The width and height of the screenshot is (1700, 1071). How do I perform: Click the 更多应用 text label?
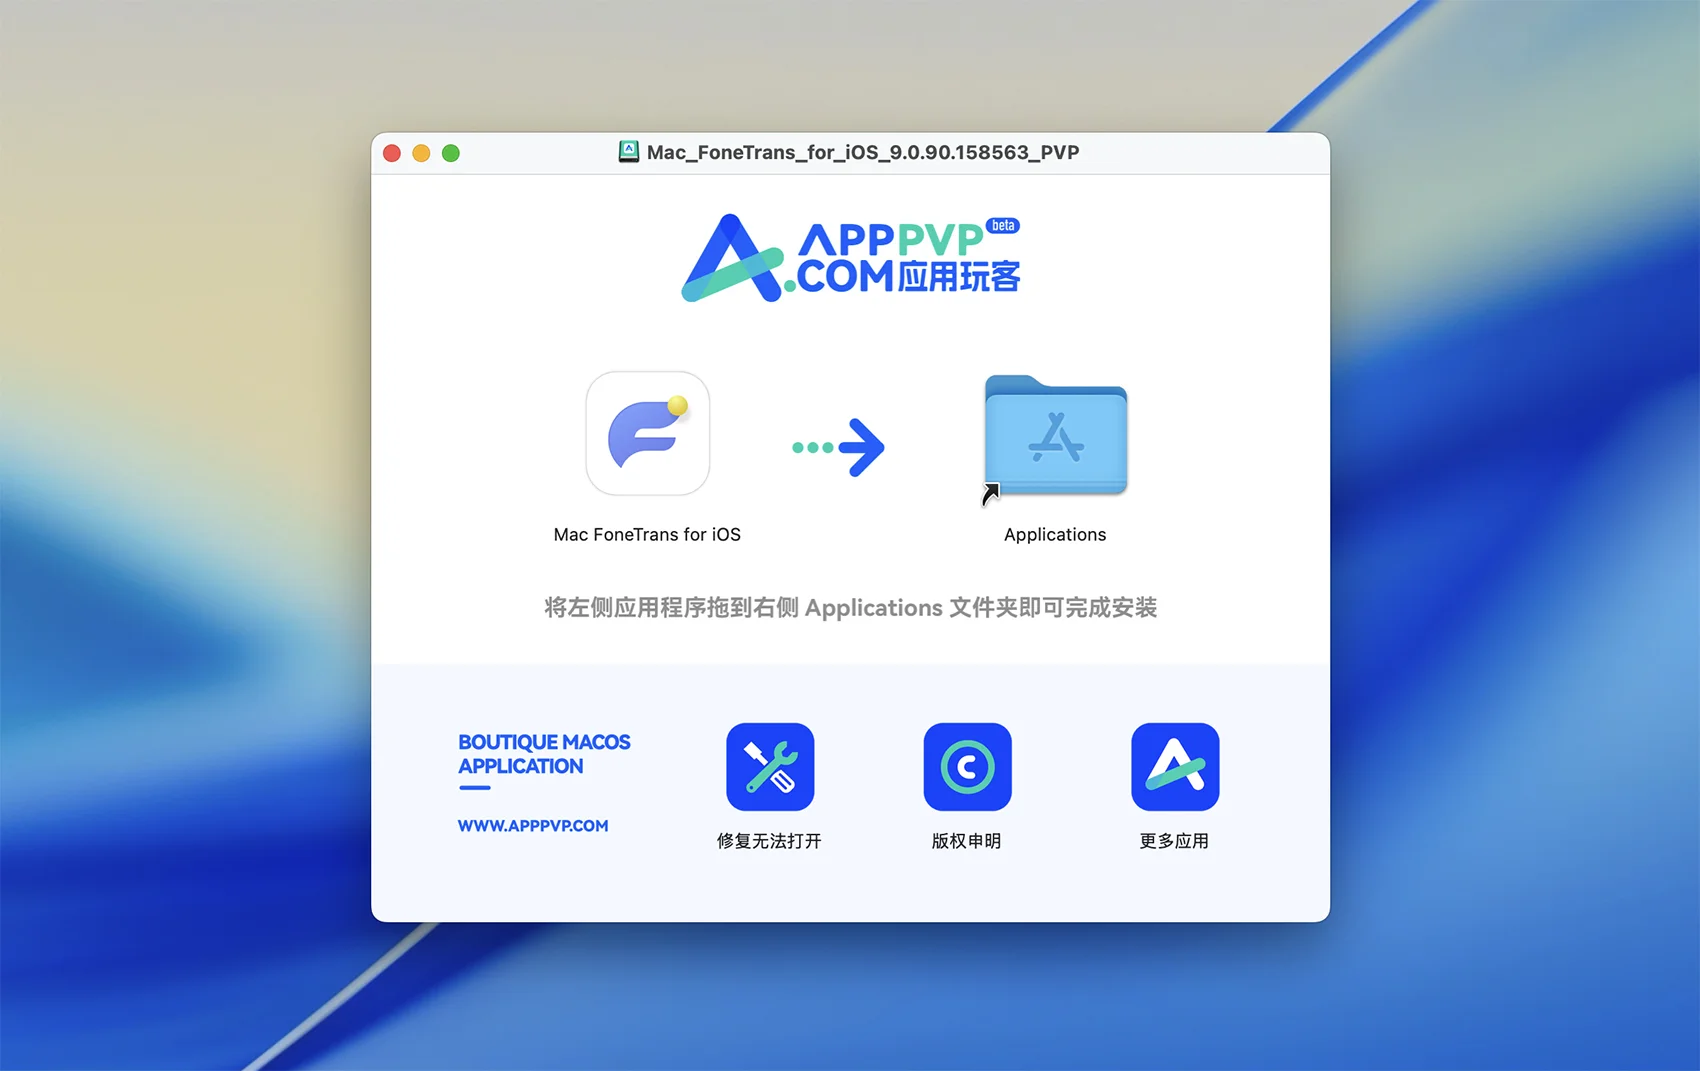click(x=1174, y=841)
